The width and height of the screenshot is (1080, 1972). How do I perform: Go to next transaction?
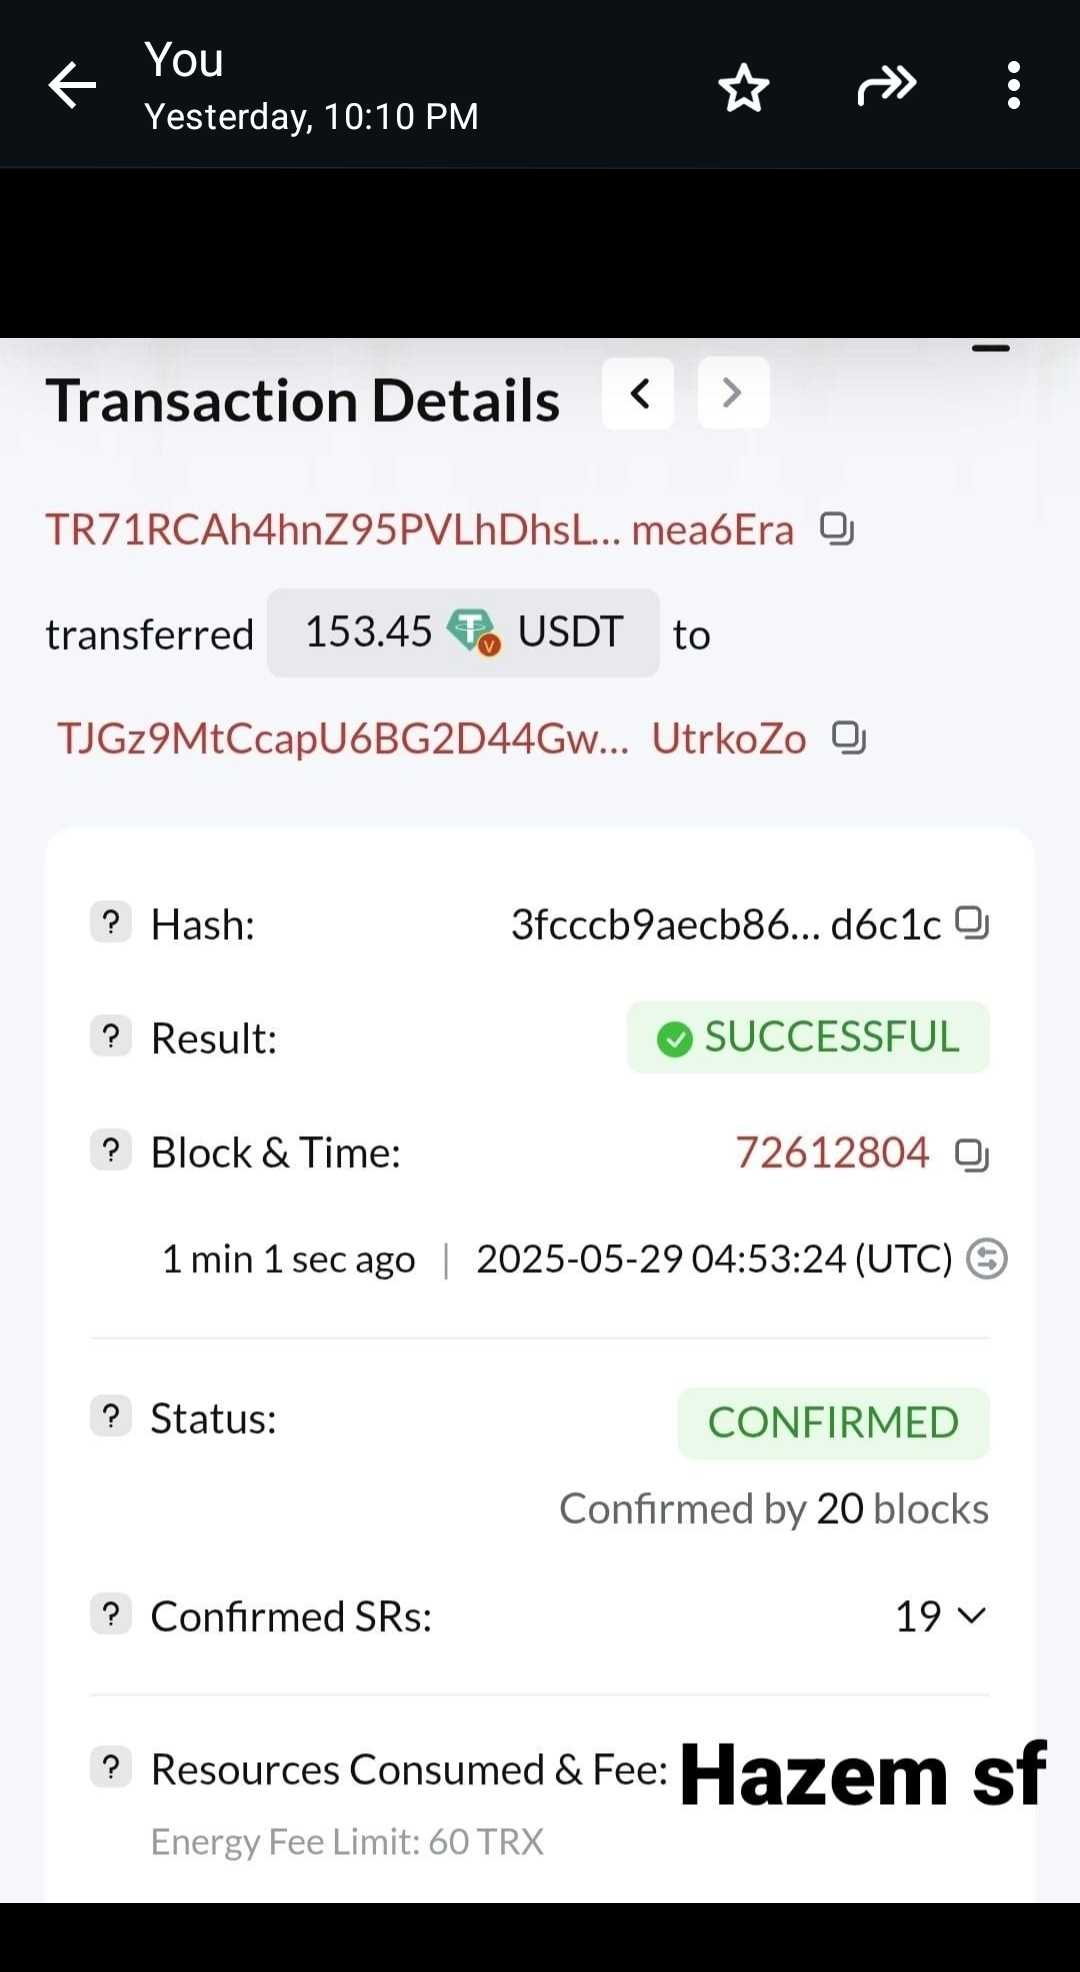pyautogui.click(x=733, y=393)
